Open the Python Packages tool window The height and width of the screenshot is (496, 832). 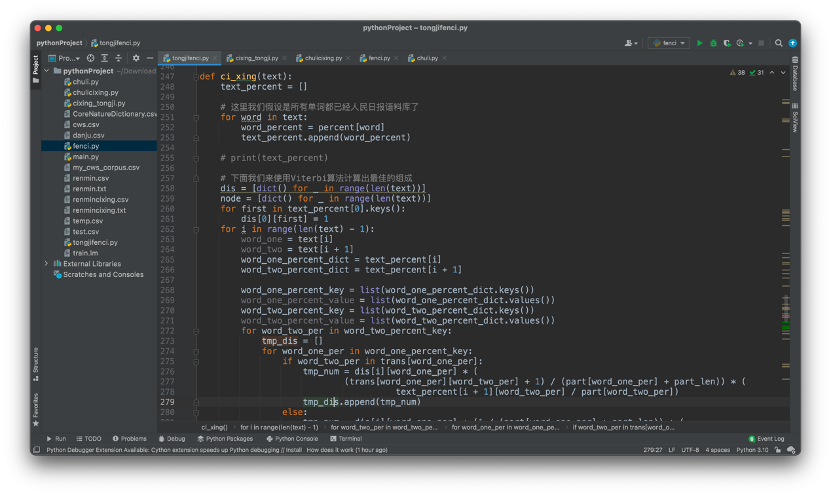point(225,439)
